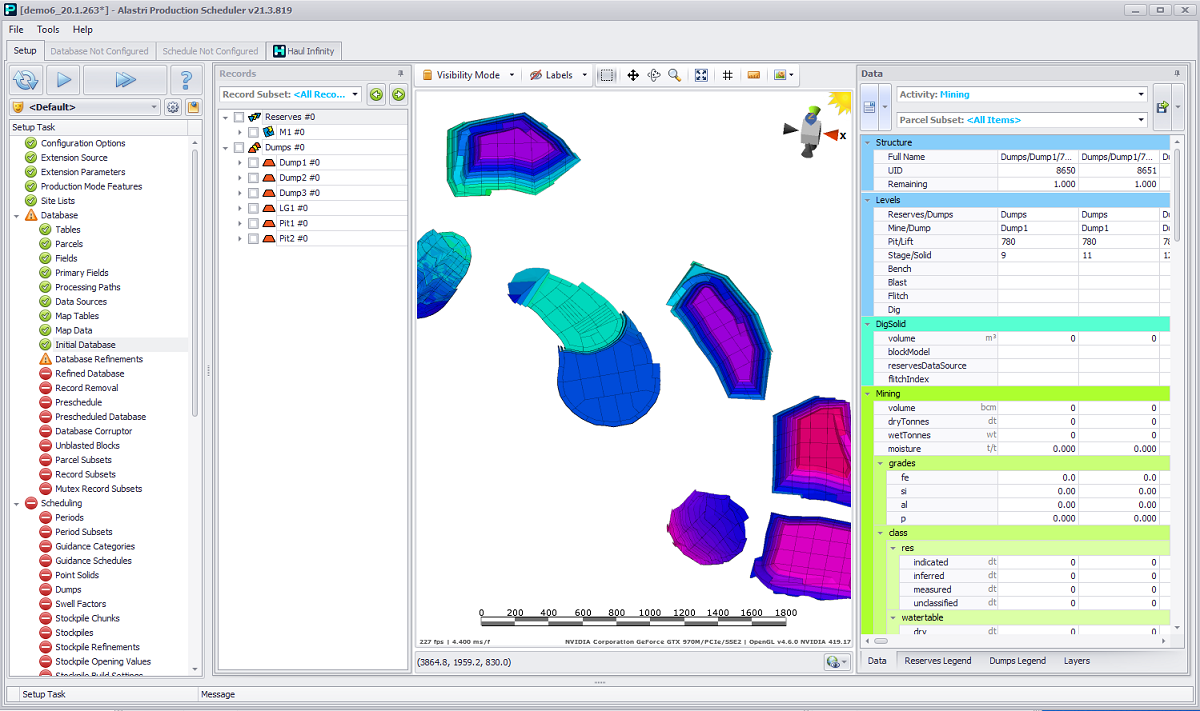The image size is (1200, 711).
Task: Expand the LG1 #0 tree node
Action: click(240, 208)
